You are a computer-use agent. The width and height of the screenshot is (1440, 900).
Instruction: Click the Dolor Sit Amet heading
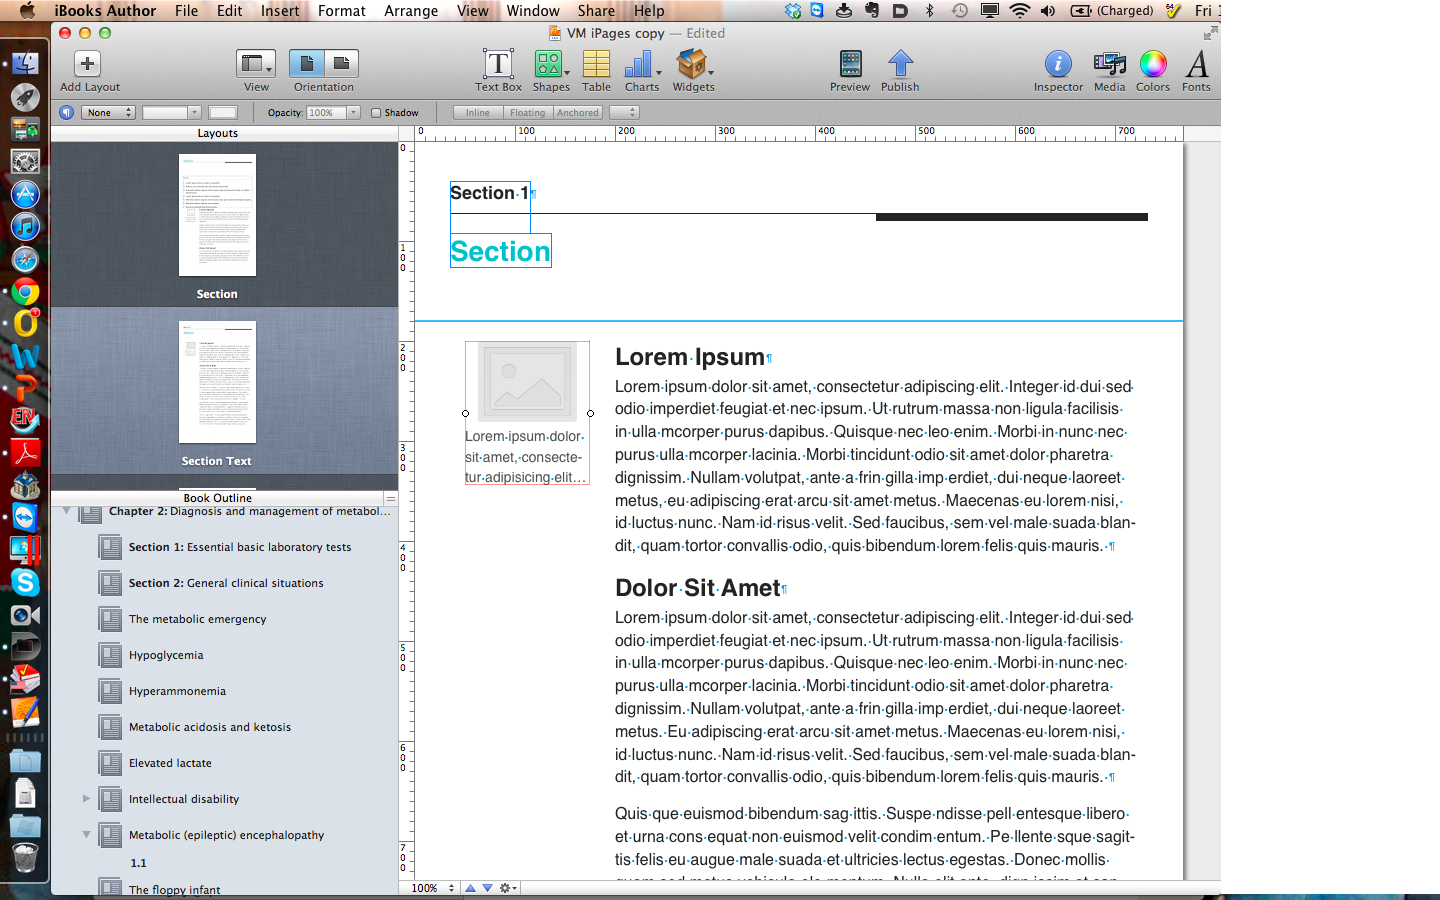pyautogui.click(x=698, y=588)
